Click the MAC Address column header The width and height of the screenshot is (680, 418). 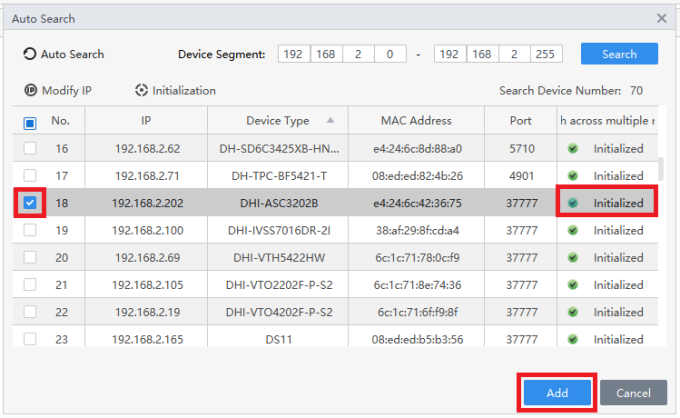(x=416, y=121)
